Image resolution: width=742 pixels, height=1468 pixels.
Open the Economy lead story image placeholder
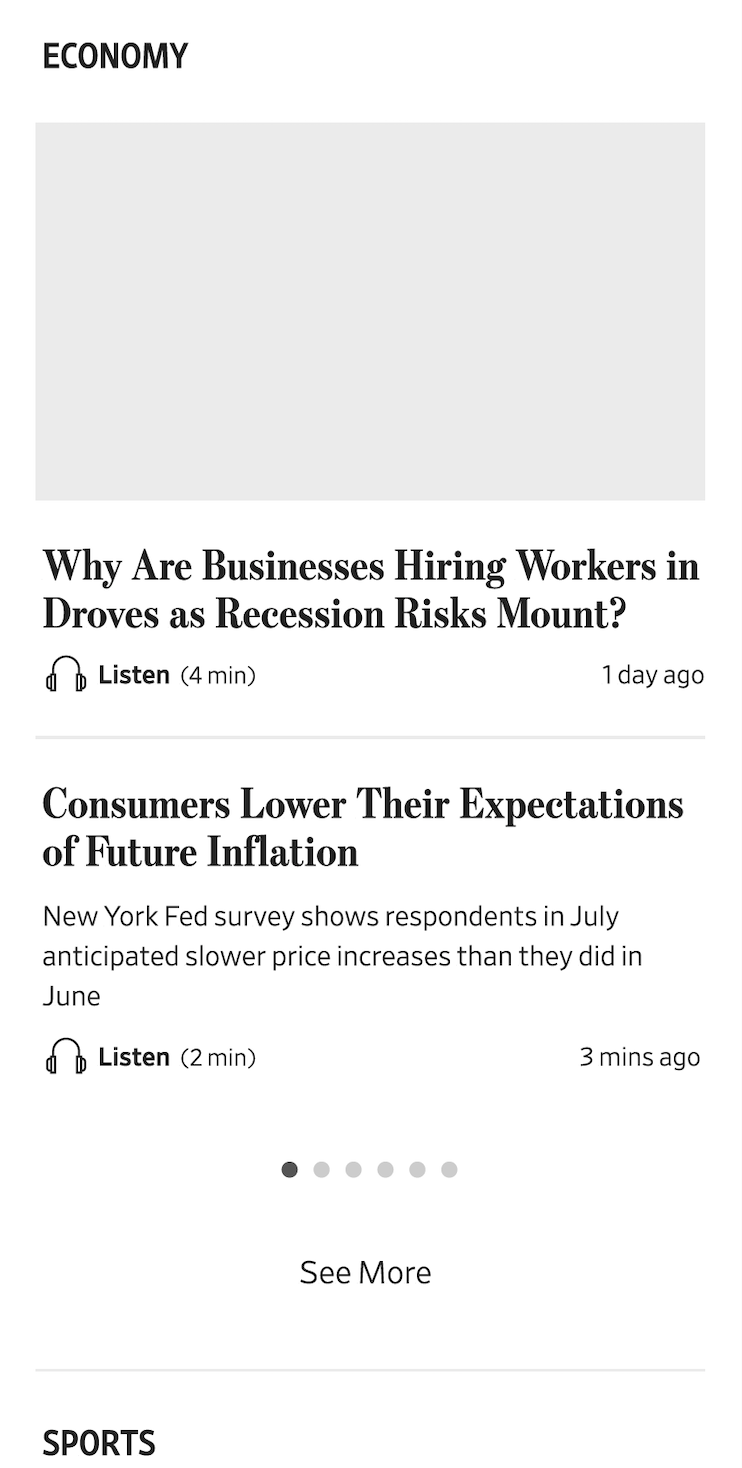tap(370, 311)
